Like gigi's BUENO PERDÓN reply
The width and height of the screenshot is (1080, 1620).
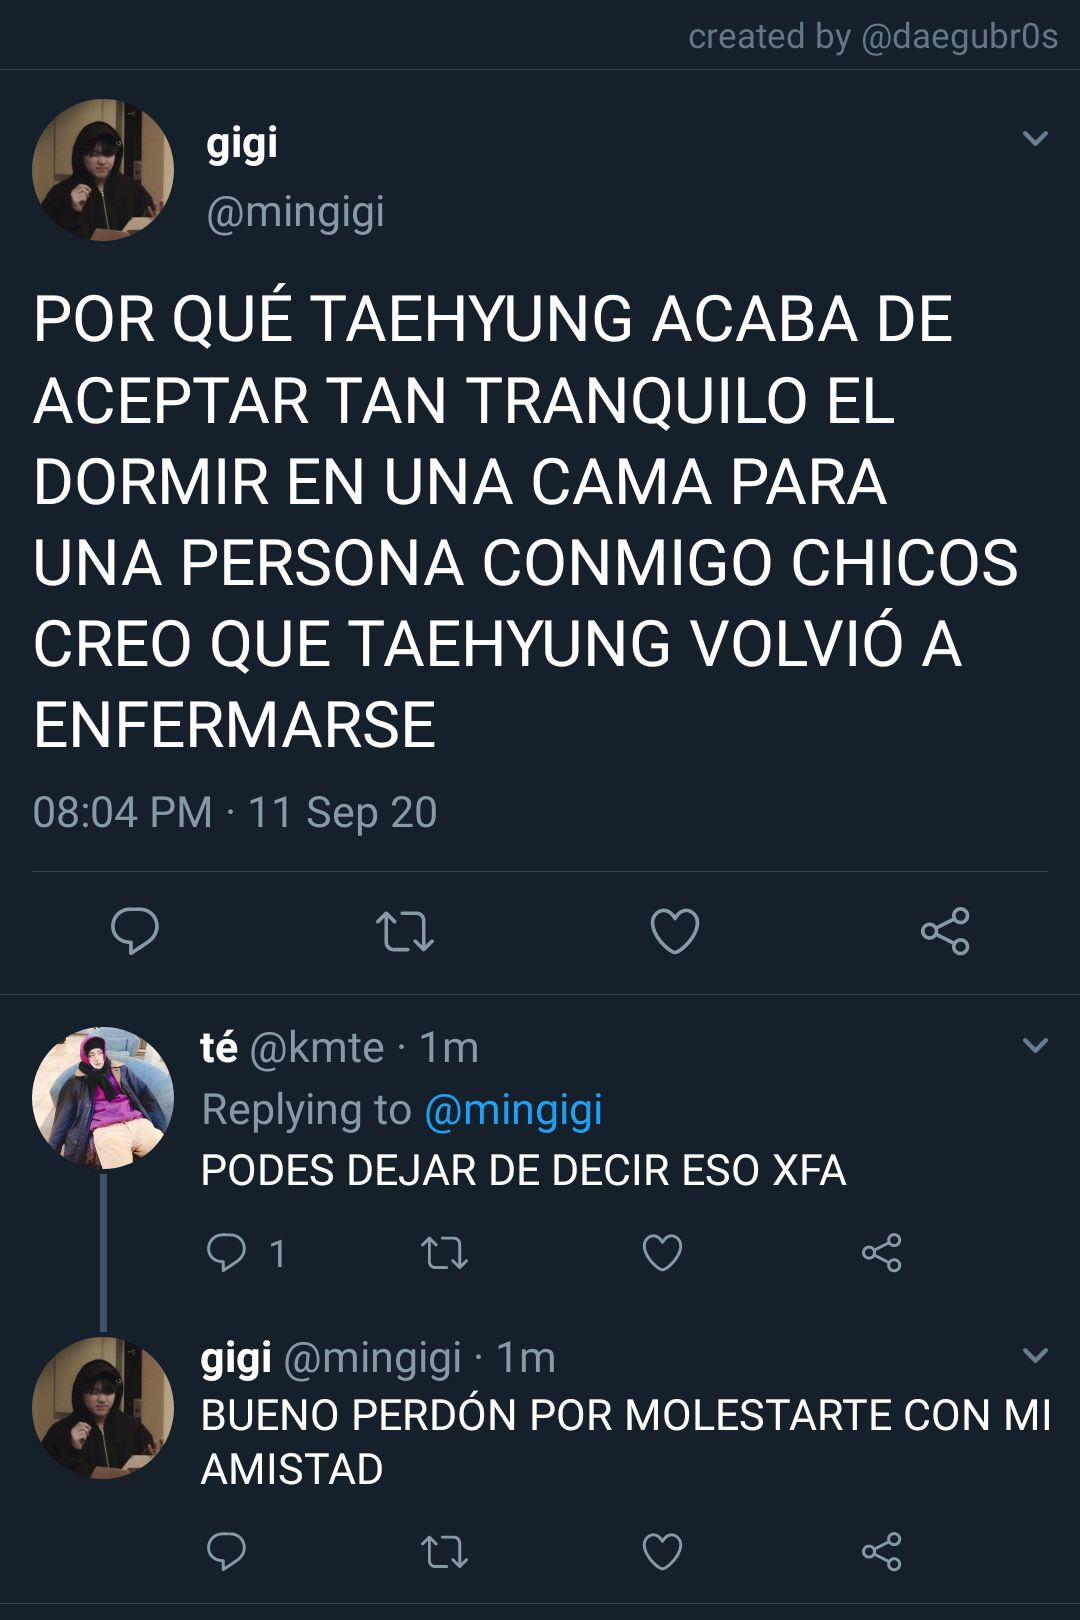coord(662,1552)
